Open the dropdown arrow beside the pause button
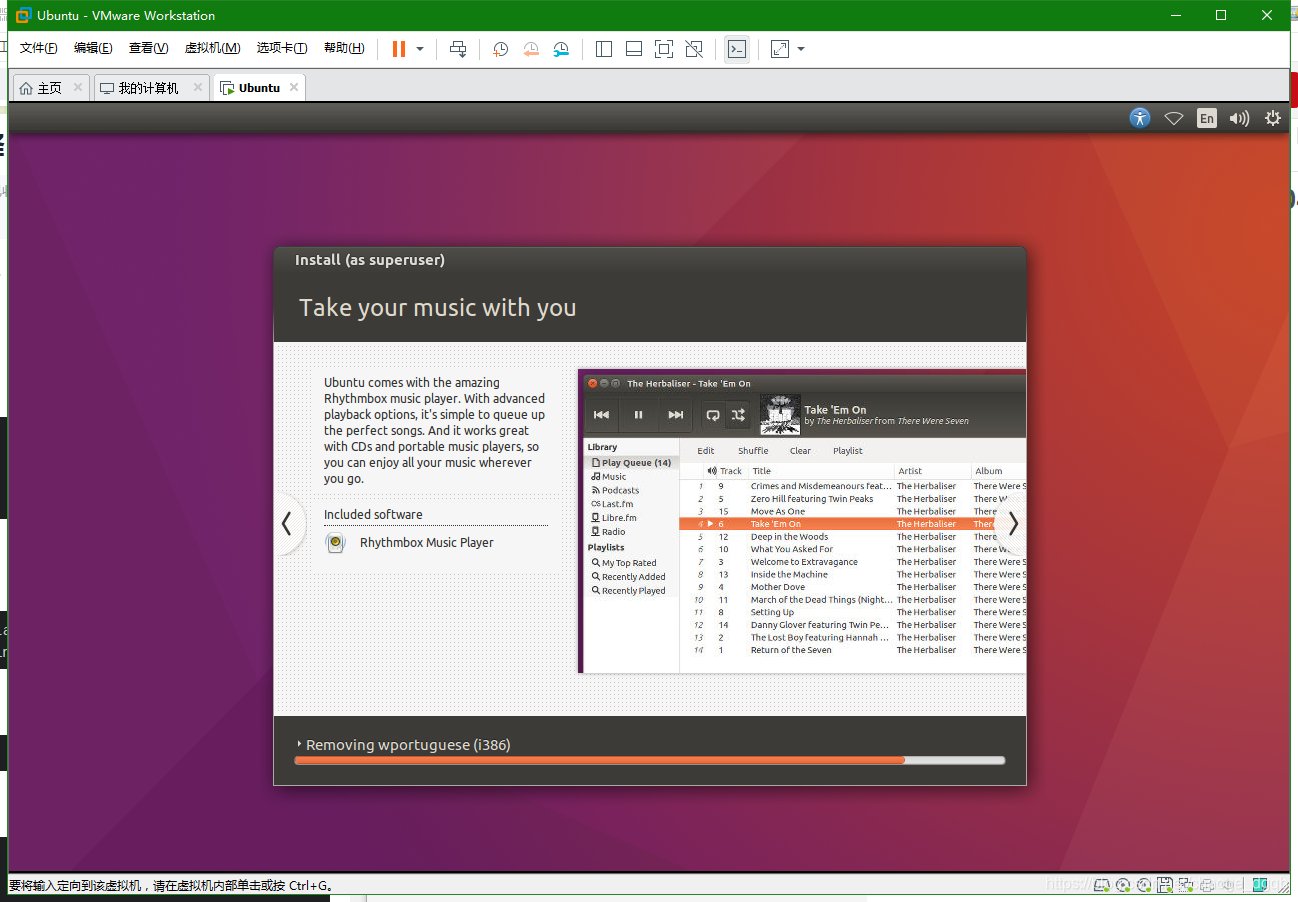1298x902 pixels. coord(420,49)
